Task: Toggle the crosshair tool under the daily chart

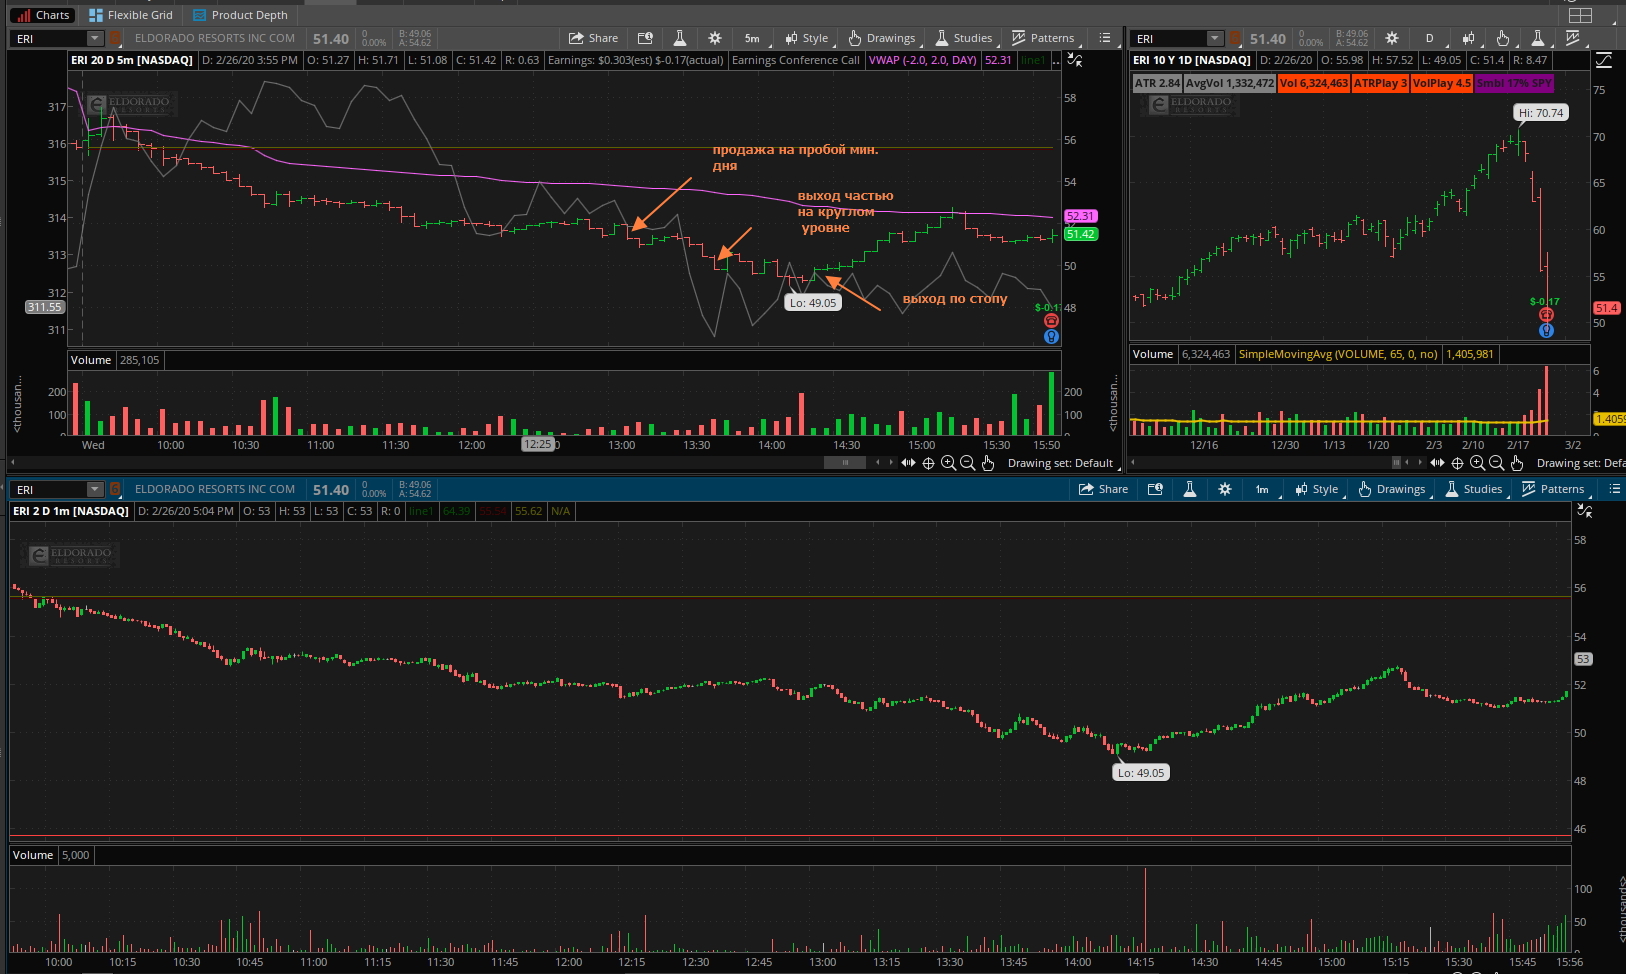Action: click(1457, 463)
